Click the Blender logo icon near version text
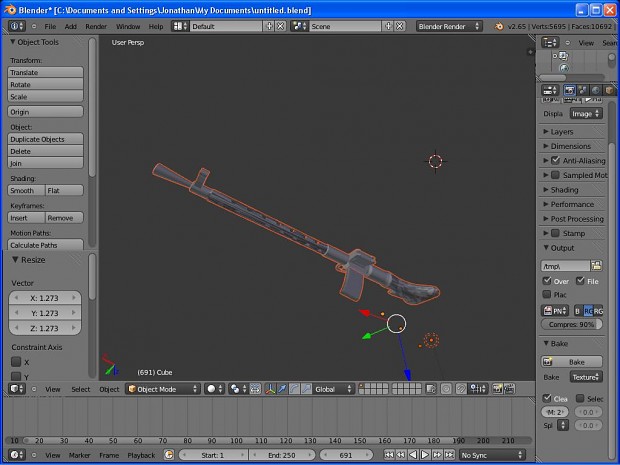This screenshot has height=465, width=620. pyautogui.click(x=499, y=26)
